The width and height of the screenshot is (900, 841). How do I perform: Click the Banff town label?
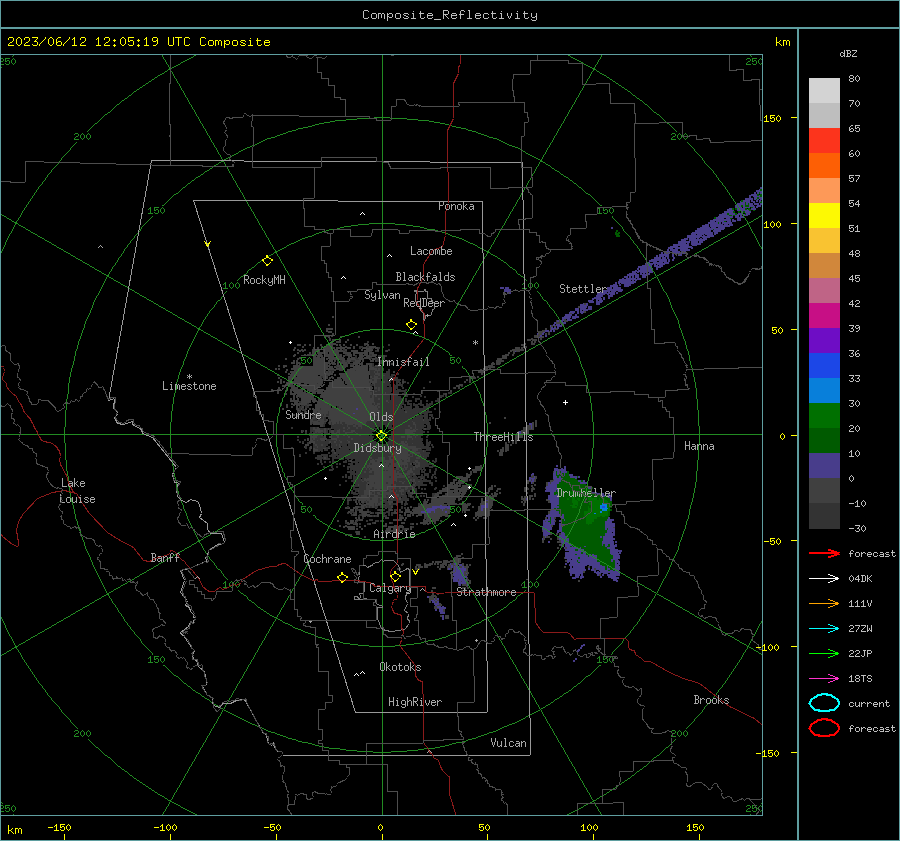pyautogui.click(x=165, y=557)
